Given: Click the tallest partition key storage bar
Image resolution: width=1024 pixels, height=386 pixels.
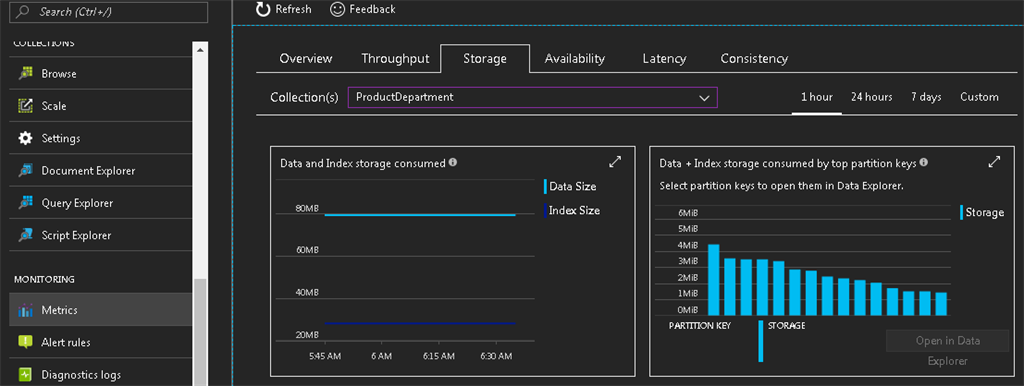Looking at the screenshot, I should click(x=714, y=280).
